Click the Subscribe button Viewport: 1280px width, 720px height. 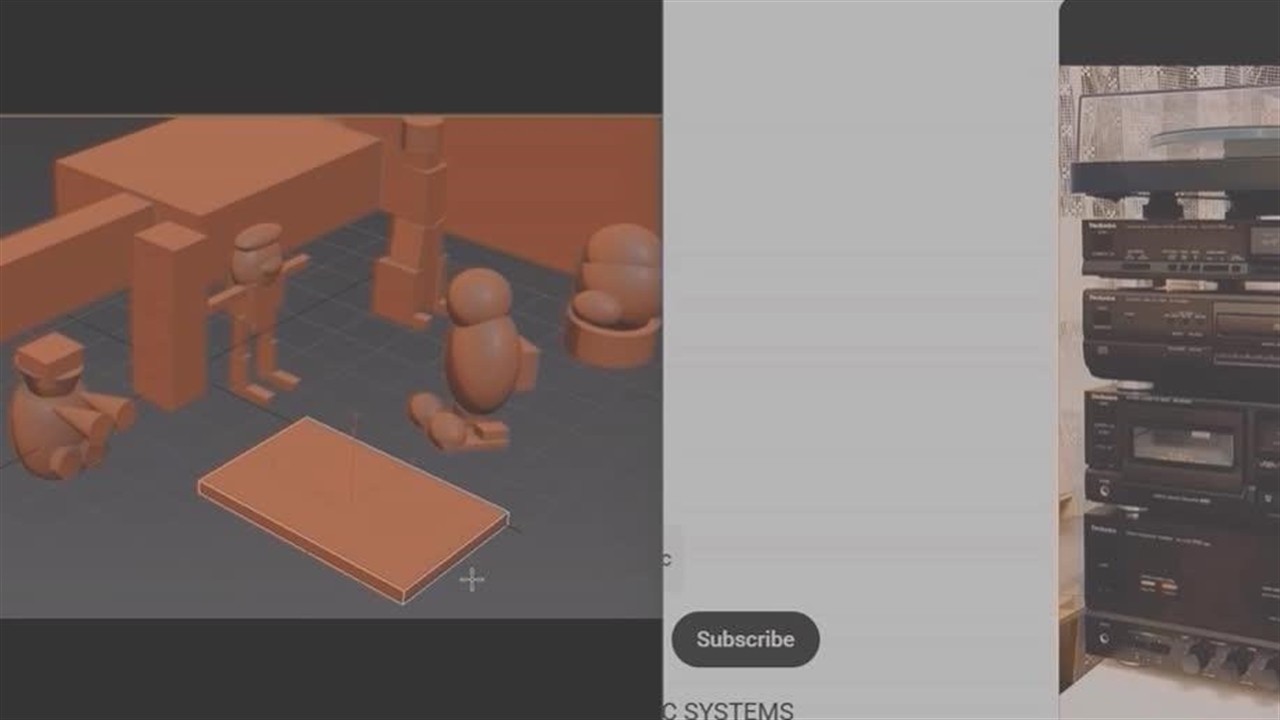(745, 639)
